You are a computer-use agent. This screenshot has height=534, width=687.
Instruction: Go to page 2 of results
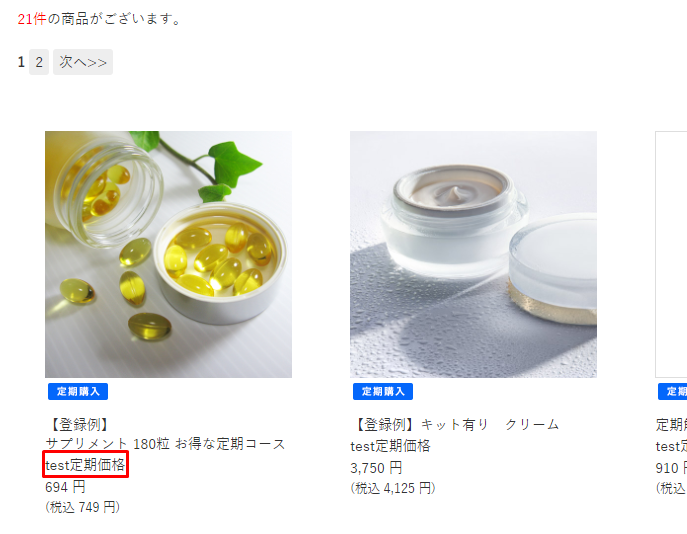click(x=39, y=62)
